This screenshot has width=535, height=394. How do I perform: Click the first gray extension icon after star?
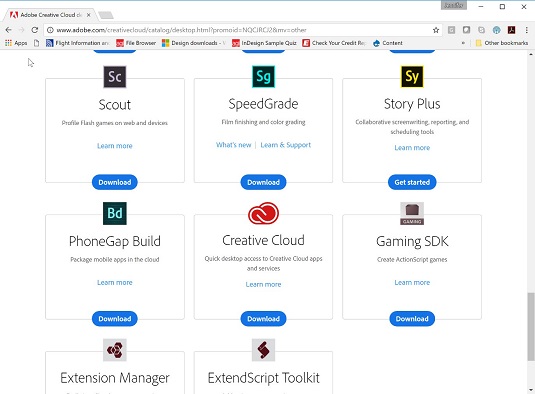(451, 30)
